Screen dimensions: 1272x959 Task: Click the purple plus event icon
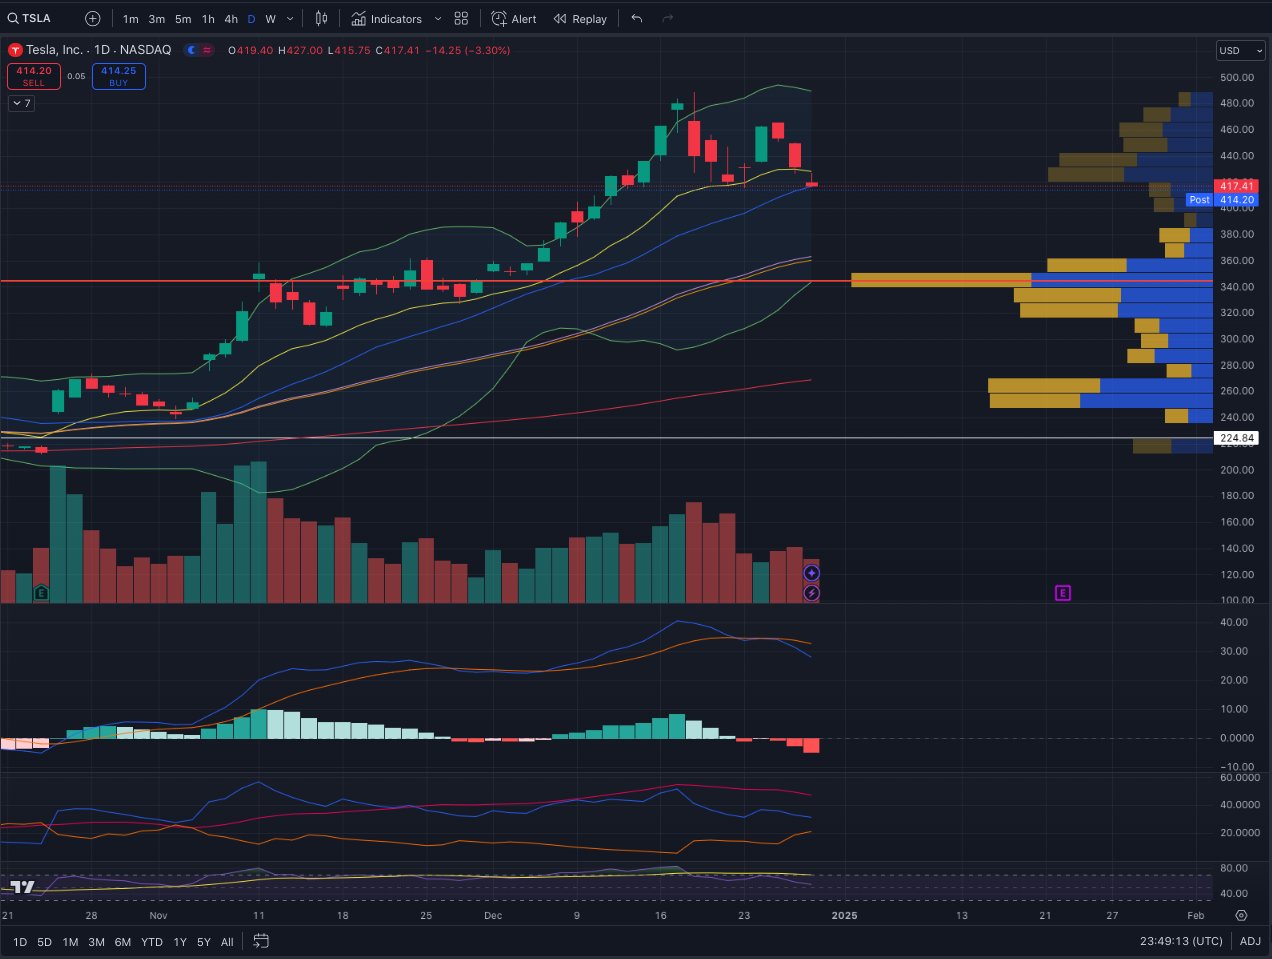point(812,573)
